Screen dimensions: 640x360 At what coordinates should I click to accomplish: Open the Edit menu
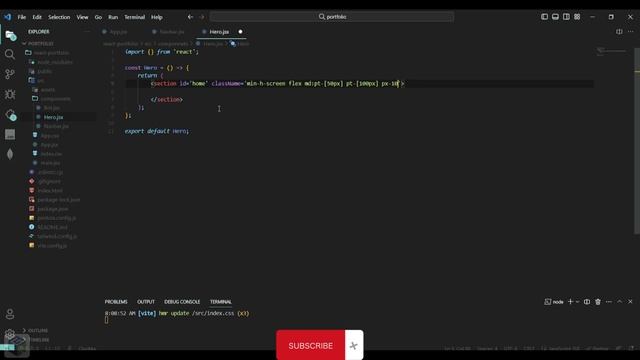pos(37,17)
